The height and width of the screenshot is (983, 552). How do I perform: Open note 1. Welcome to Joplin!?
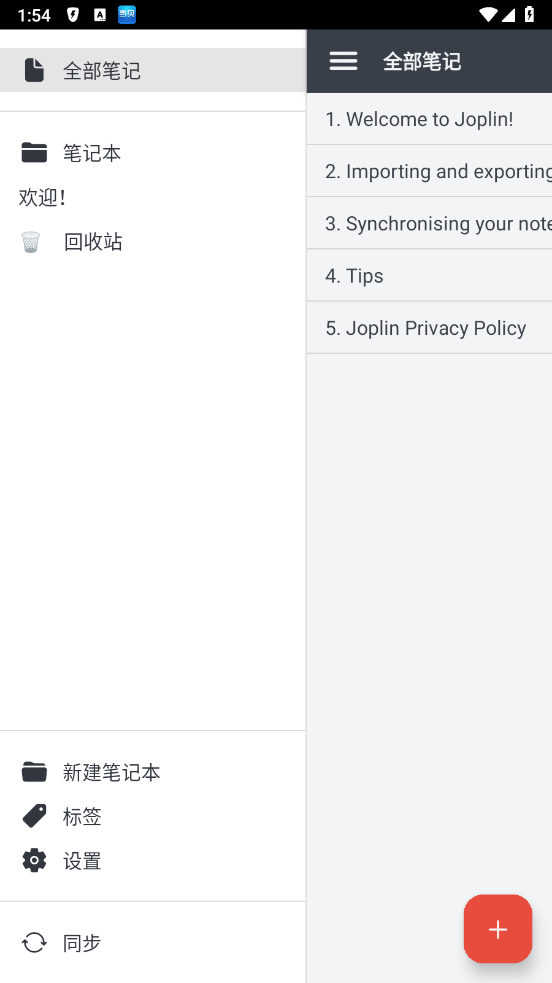point(429,119)
